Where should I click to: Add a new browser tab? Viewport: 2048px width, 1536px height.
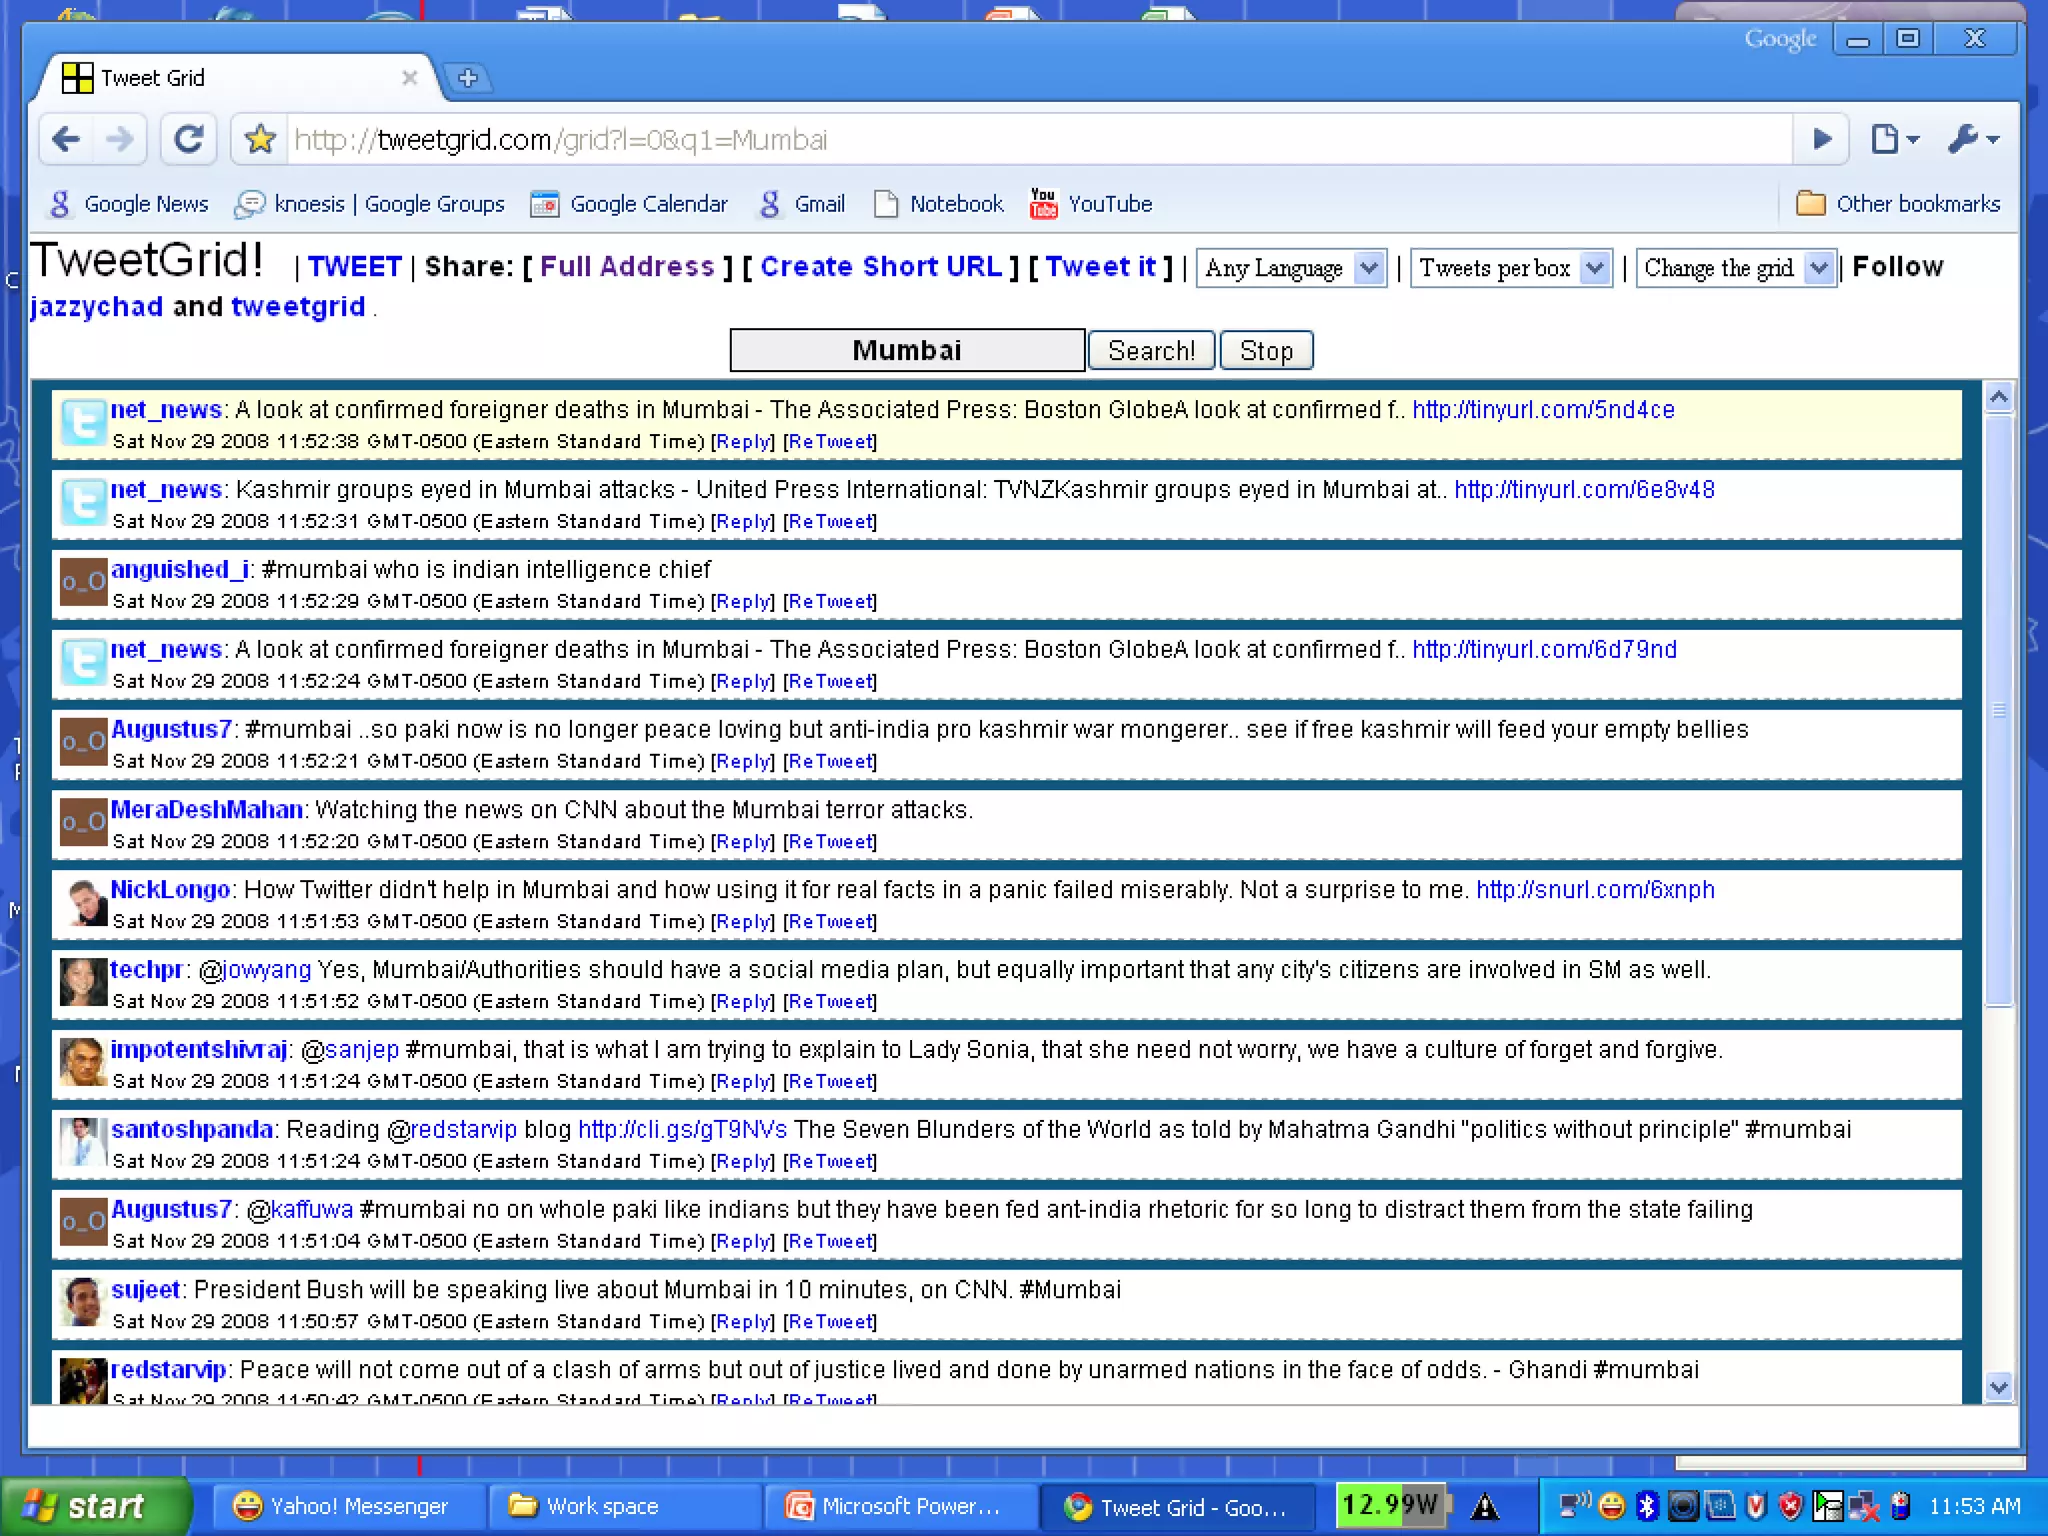467,77
